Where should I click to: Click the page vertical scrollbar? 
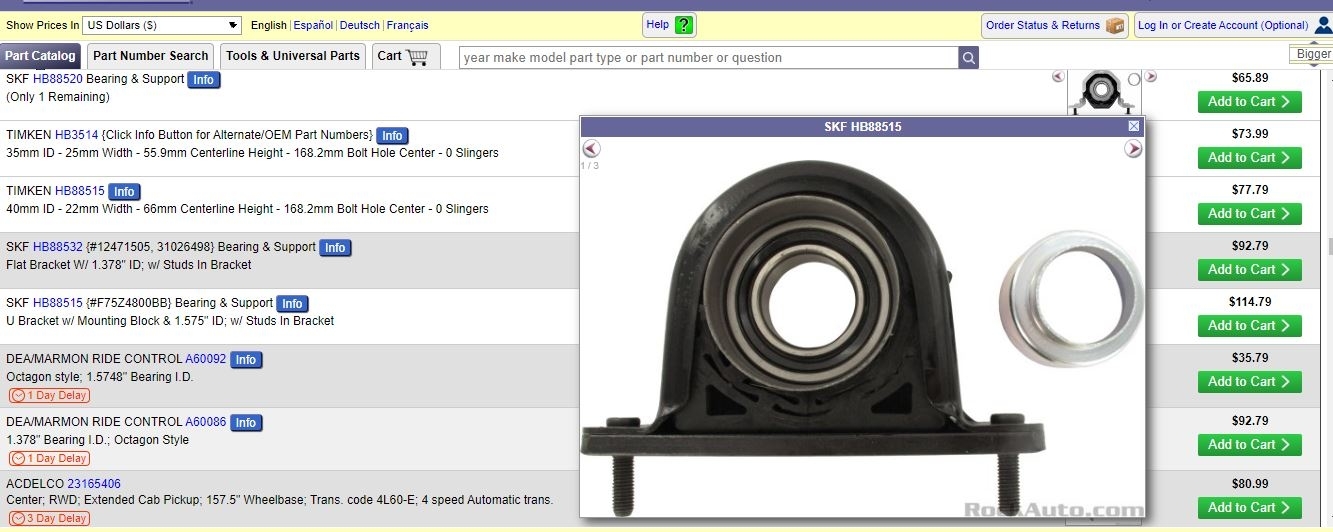point(1329,246)
